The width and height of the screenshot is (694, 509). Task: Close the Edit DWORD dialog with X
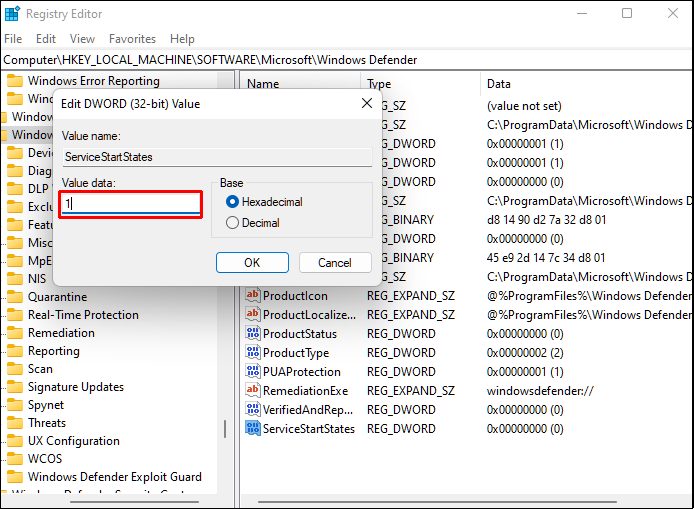point(367,102)
